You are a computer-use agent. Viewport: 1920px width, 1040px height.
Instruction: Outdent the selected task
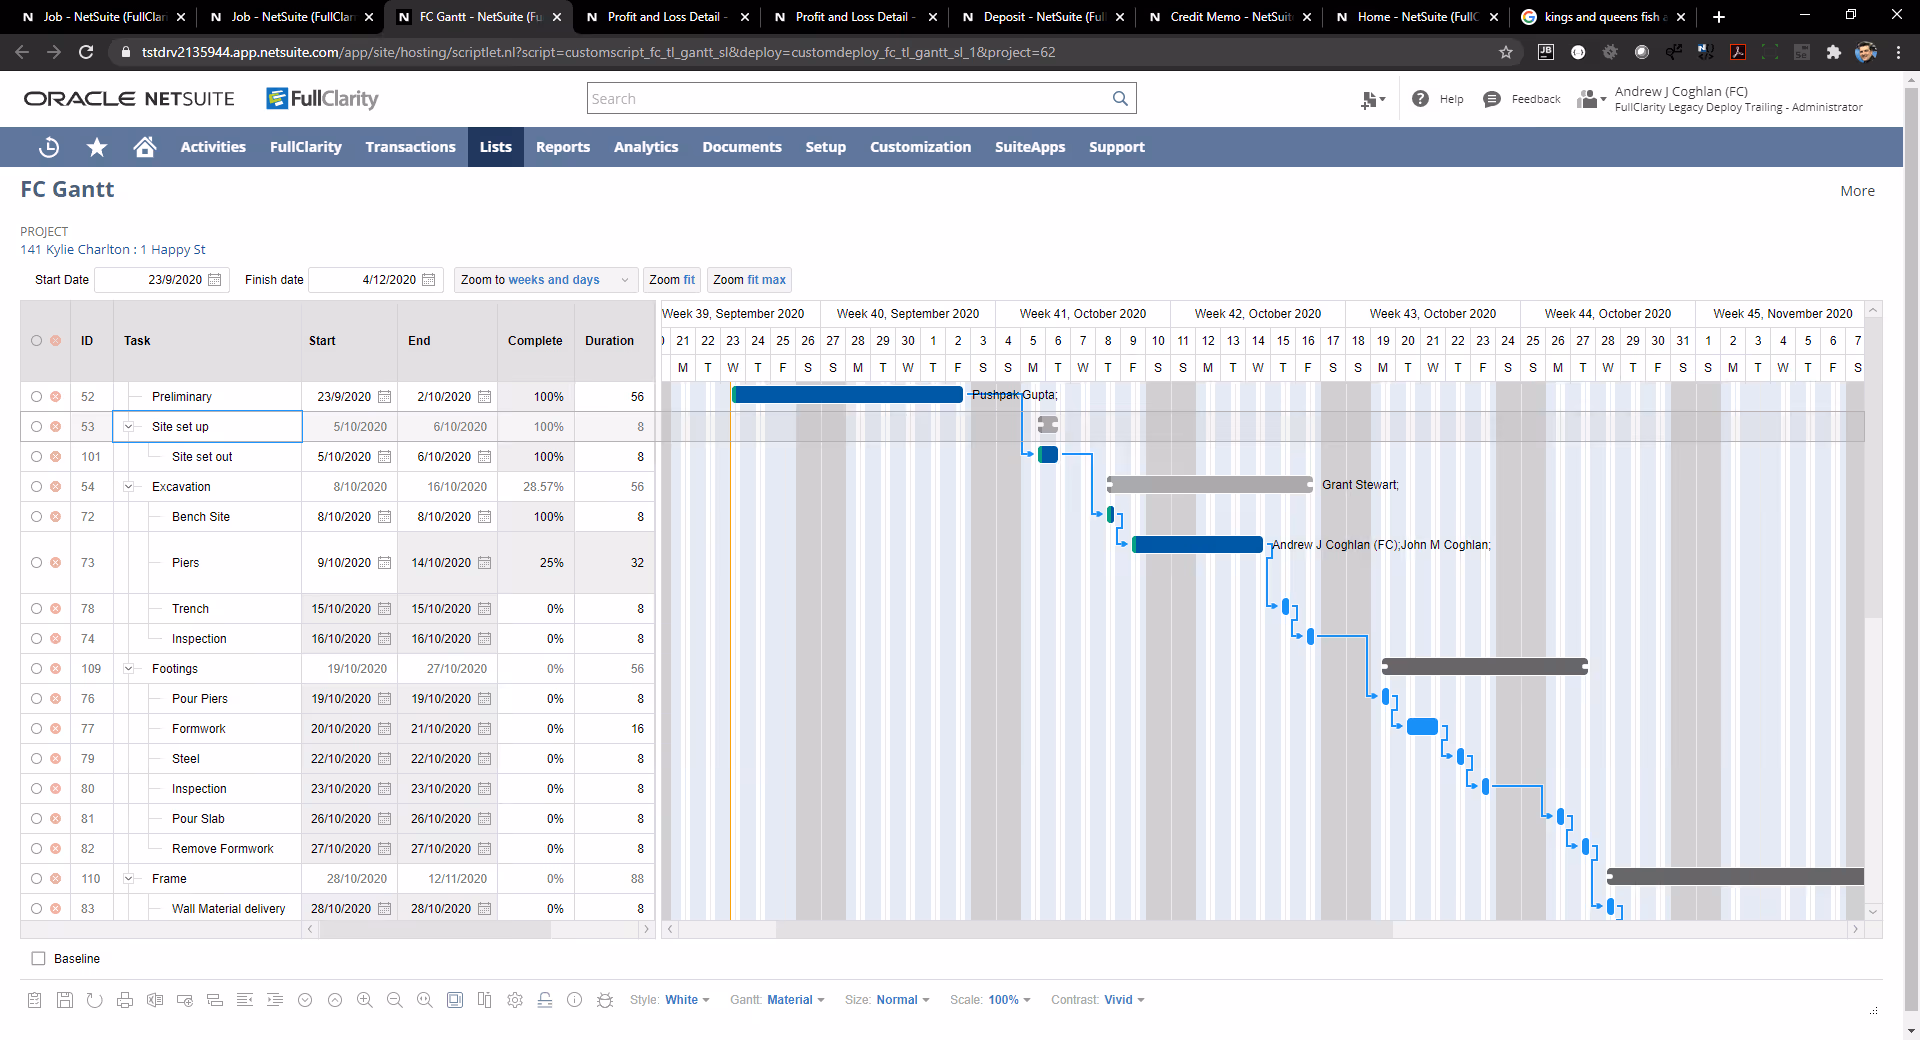point(245,1000)
